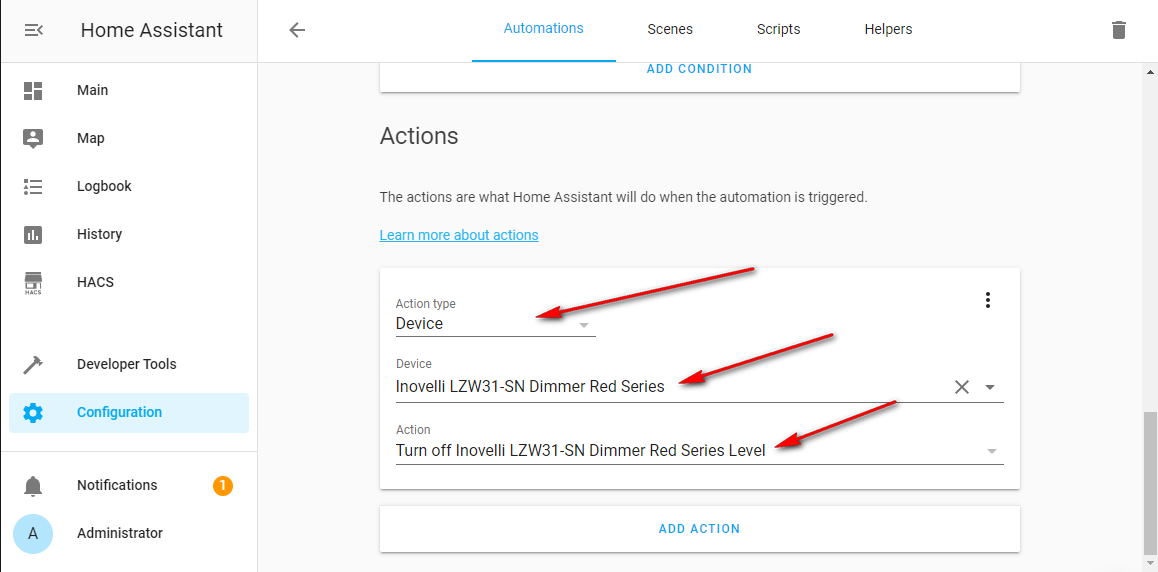Click the ADD CONDITION button
The image size is (1158, 572).
(699, 69)
